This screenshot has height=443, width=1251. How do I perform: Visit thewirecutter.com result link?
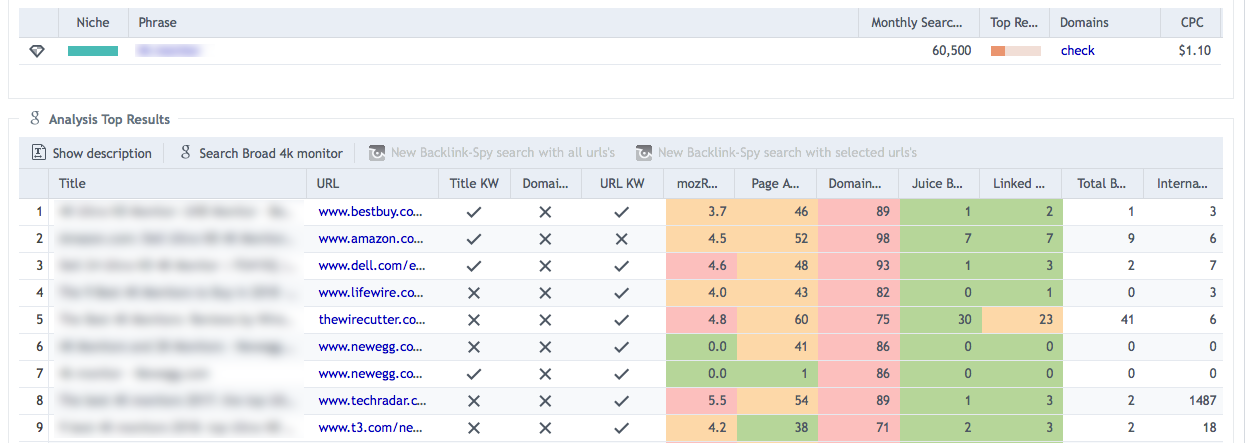[371, 320]
